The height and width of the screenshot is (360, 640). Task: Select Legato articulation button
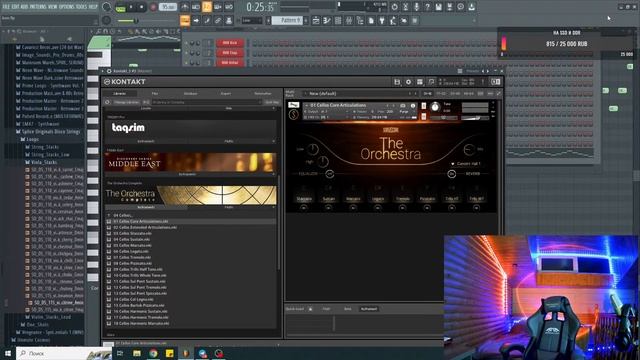coord(378,199)
